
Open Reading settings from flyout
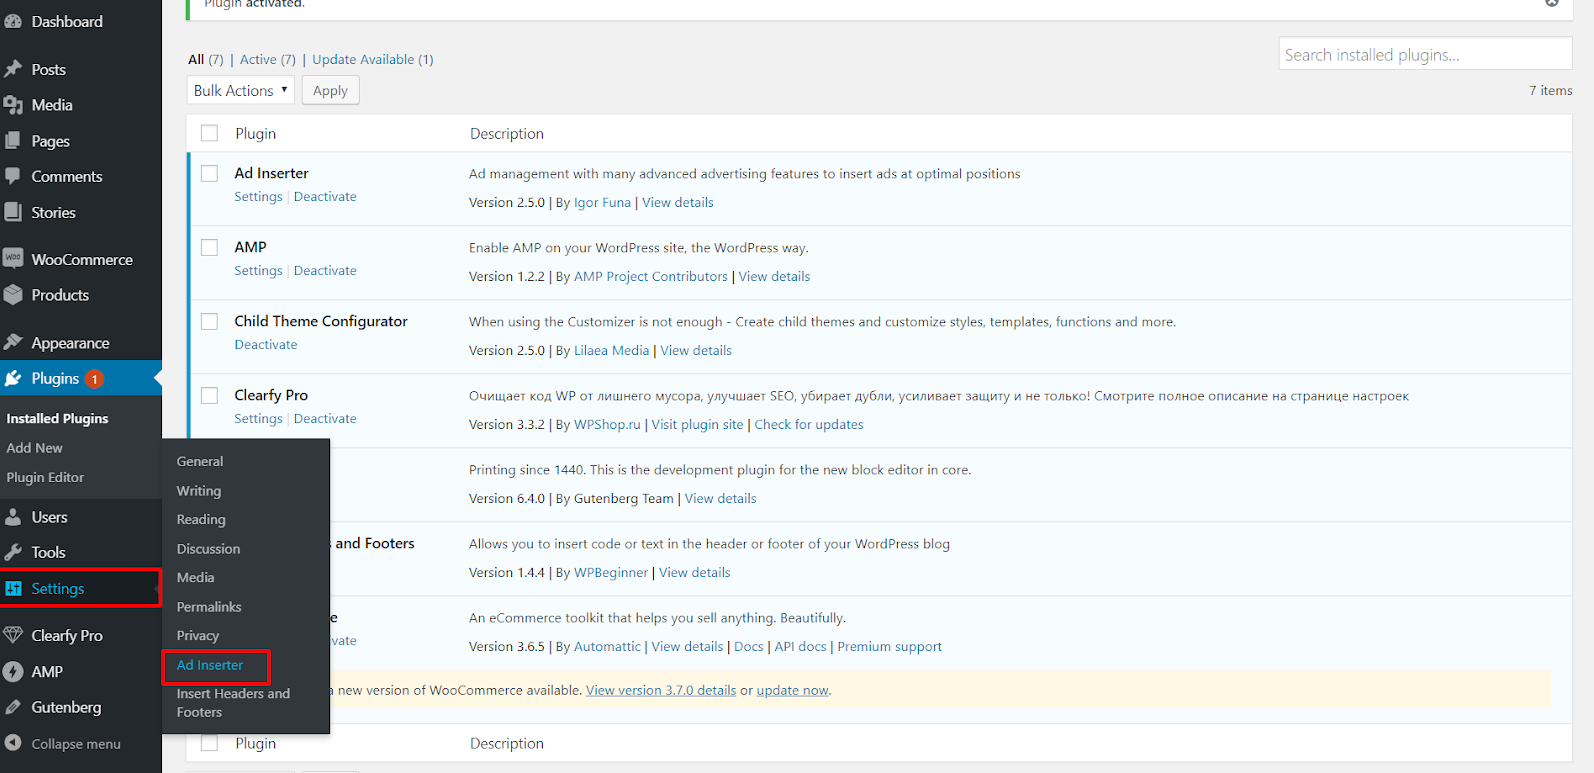(x=201, y=519)
